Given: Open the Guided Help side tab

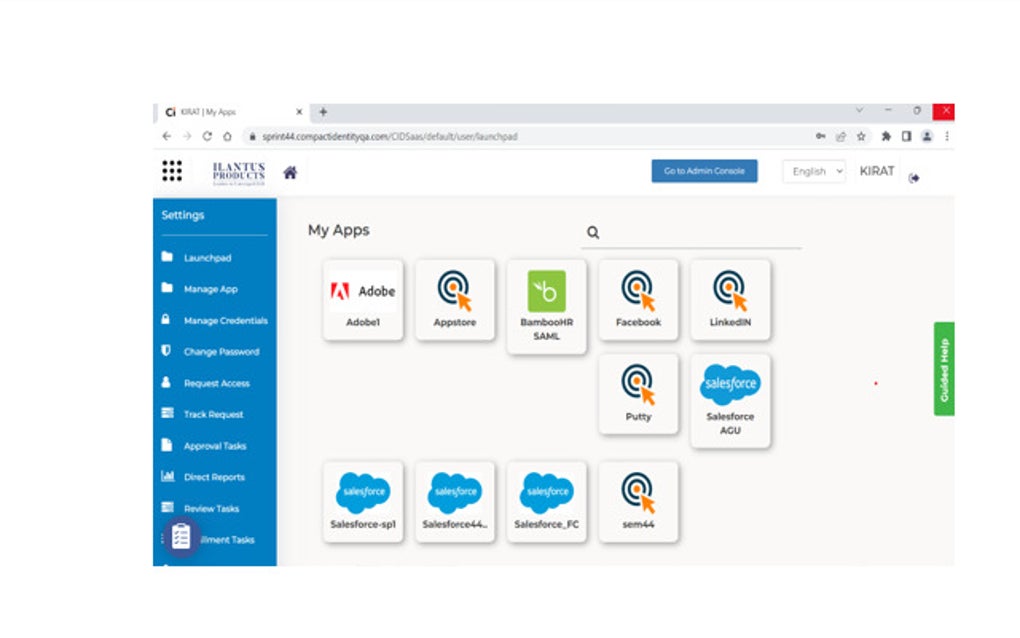Looking at the screenshot, I should point(944,369).
